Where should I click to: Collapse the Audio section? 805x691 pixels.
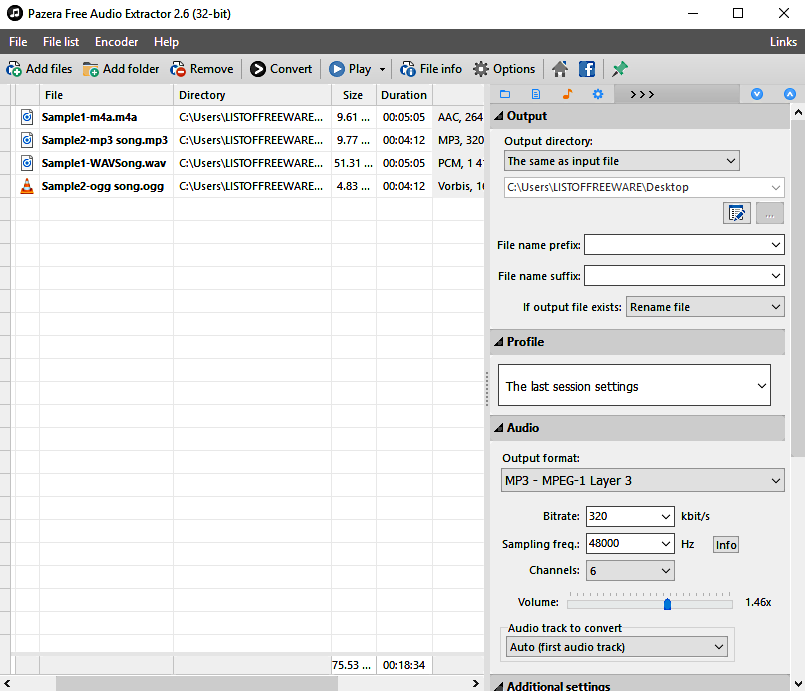(499, 428)
